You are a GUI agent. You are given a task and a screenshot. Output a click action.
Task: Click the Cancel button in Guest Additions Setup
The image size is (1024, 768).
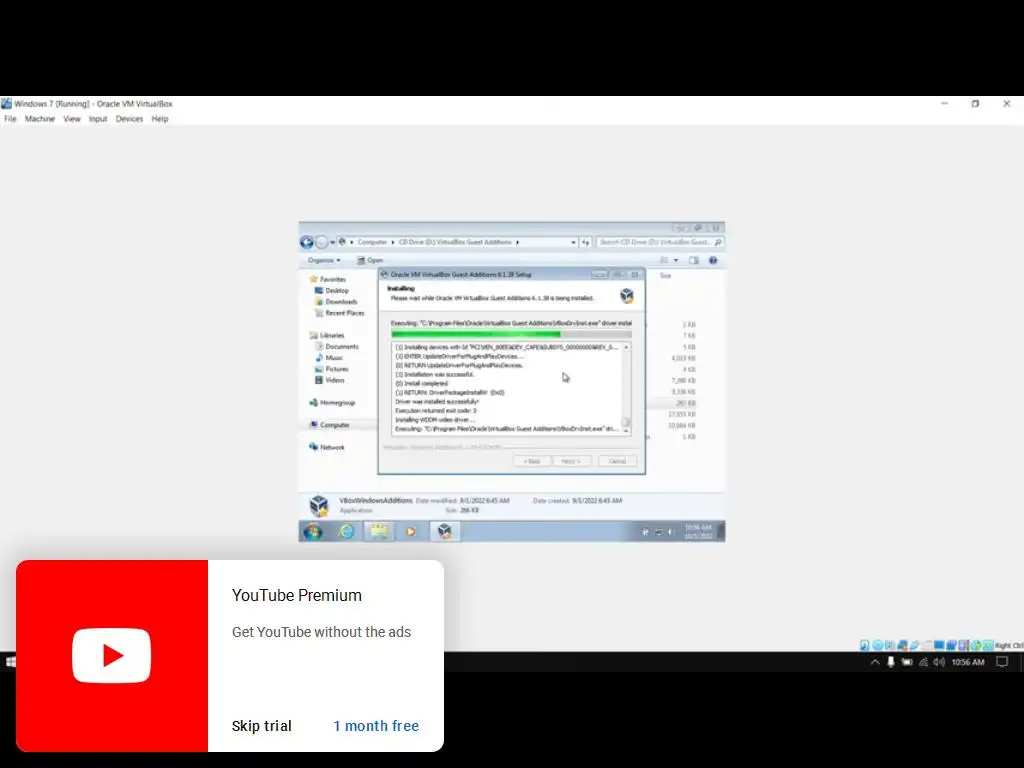click(x=617, y=461)
